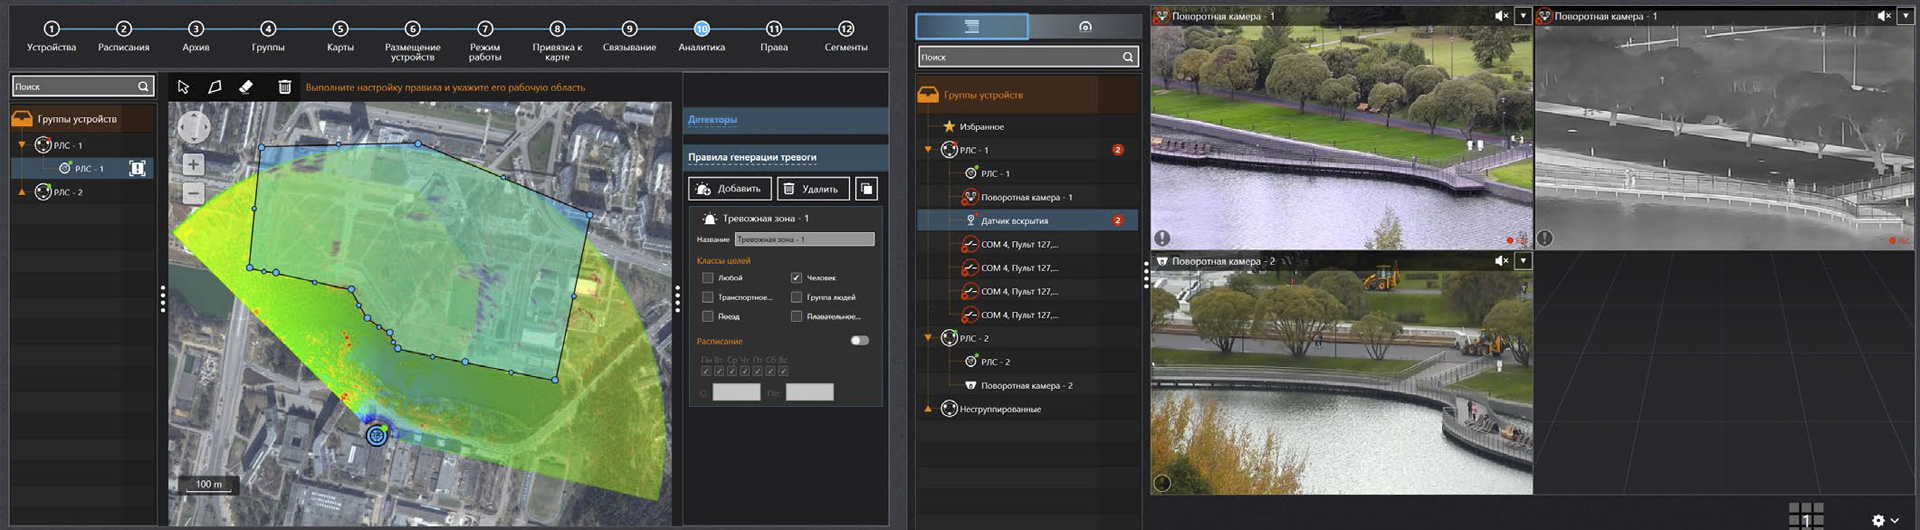Zoom out on the map
The width and height of the screenshot is (1920, 530).
click(x=193, y=193)
